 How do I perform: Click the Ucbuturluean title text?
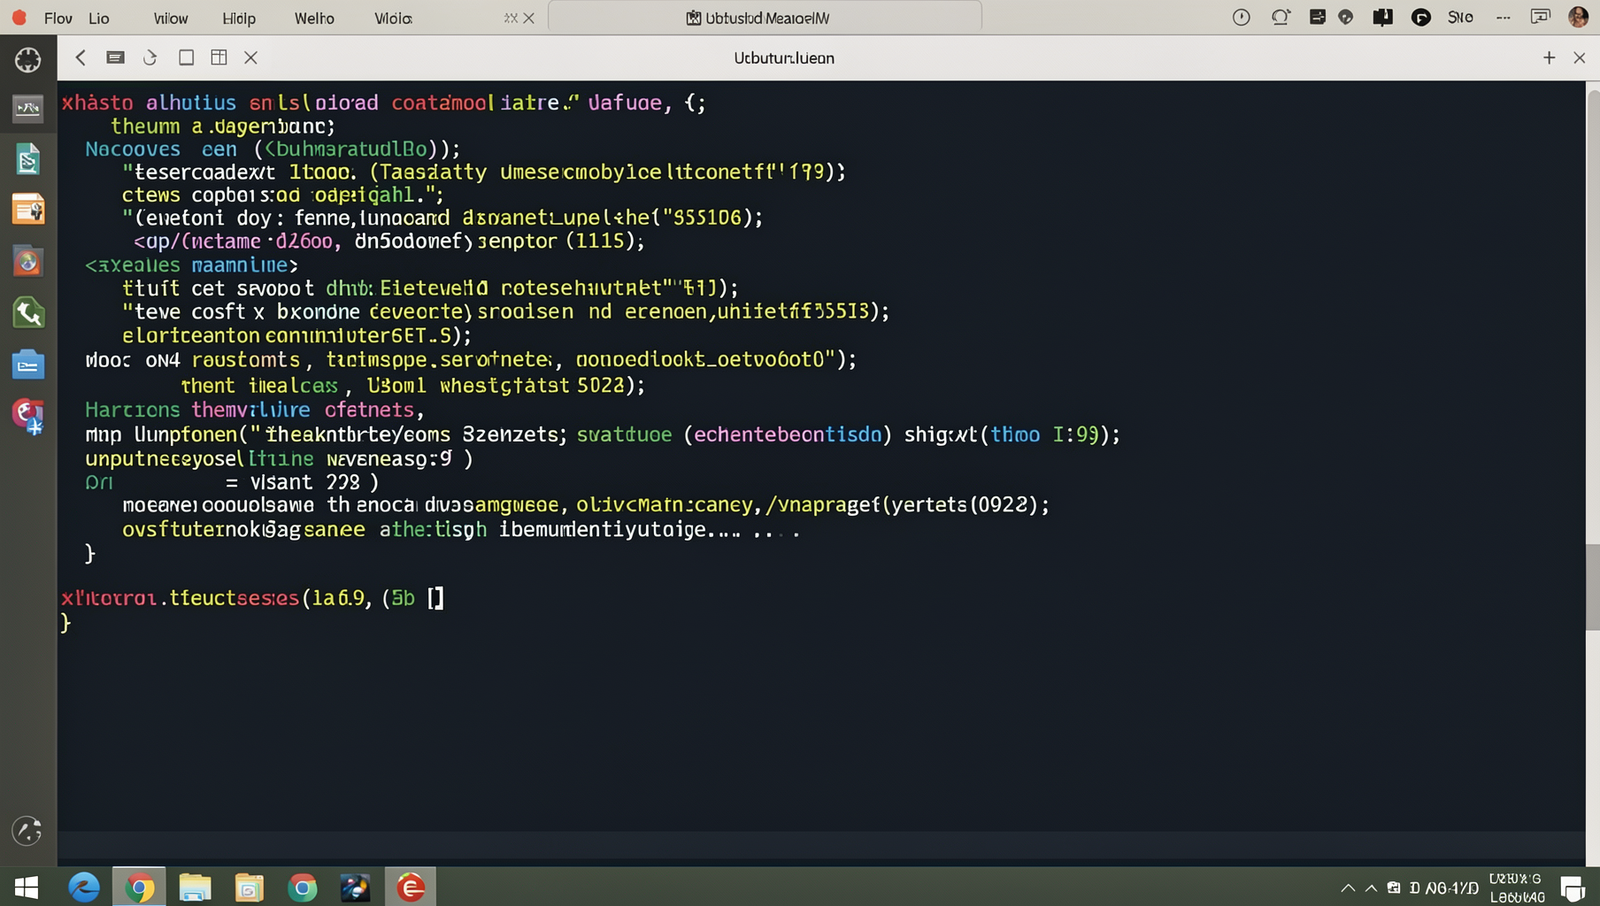pos(784,58)
